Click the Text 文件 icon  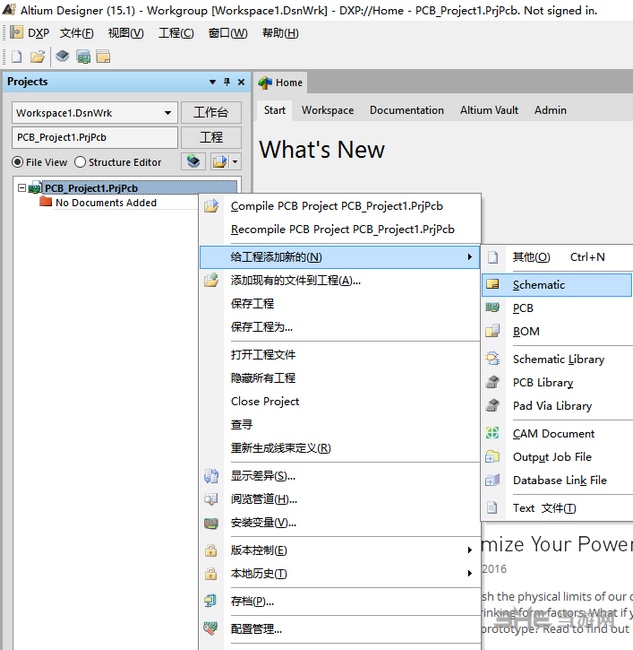pyautogui.click(x=492, y=508)
